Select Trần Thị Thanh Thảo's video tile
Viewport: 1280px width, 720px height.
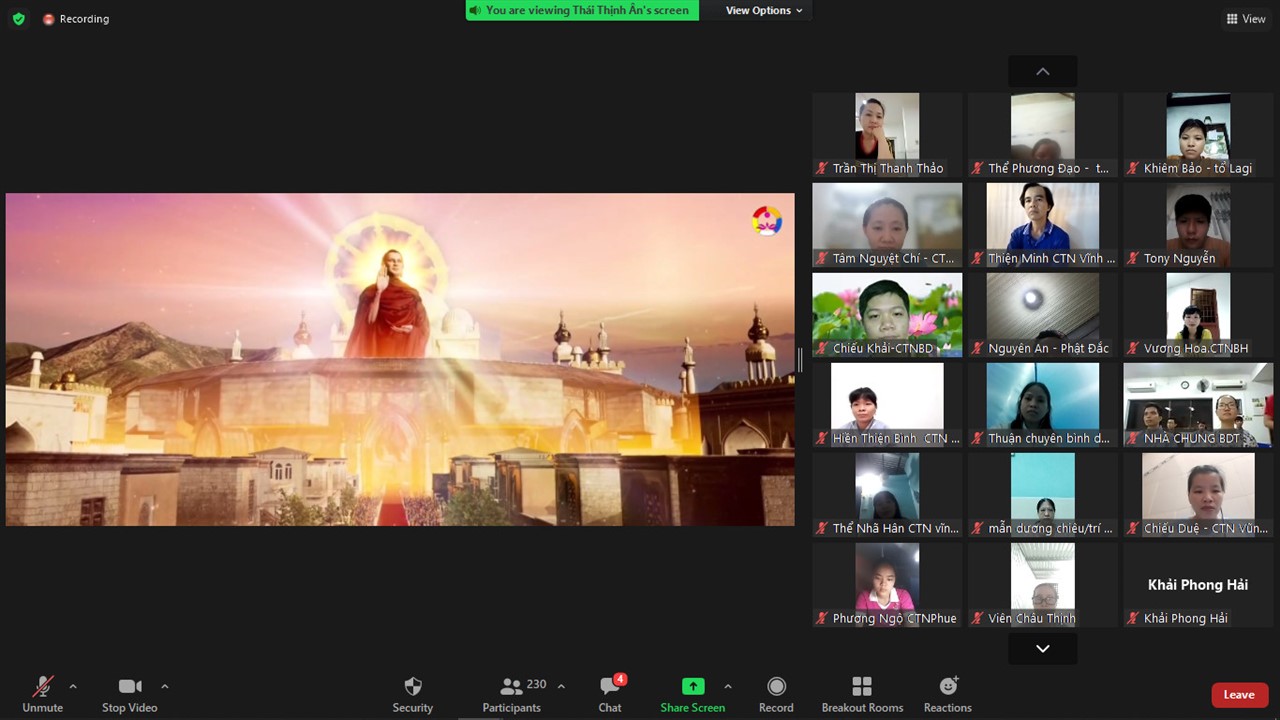click(x=887, y=135)
